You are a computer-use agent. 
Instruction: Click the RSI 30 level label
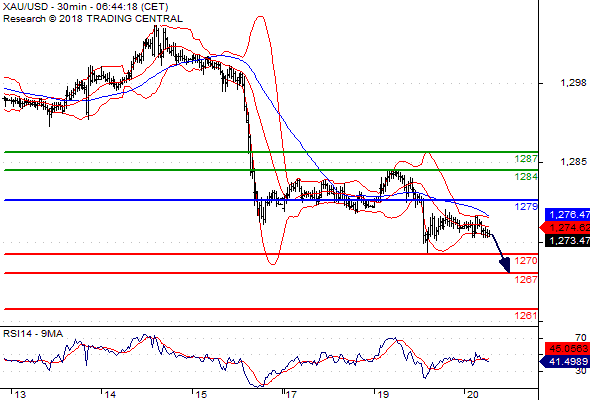(581, 371)
